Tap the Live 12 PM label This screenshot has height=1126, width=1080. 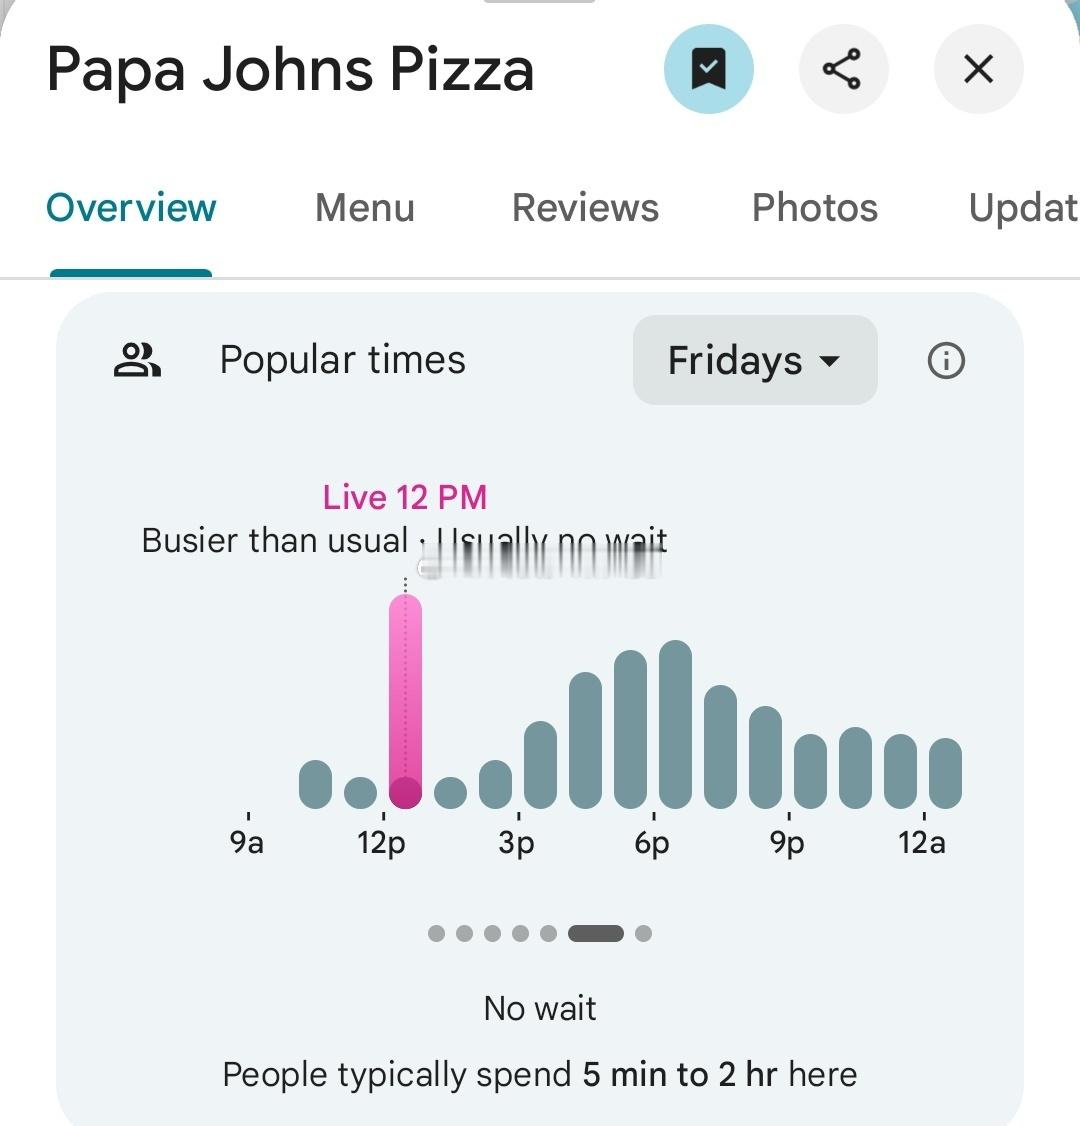click(x=404, y=497)
